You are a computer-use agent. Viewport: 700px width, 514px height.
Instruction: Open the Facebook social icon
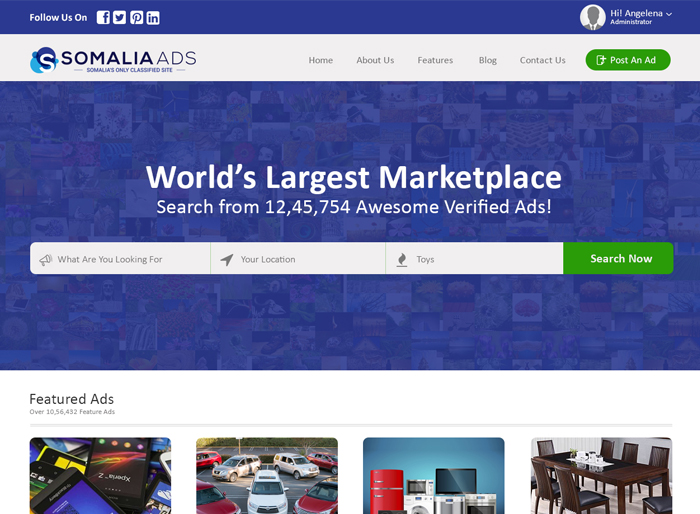click(103, 17)
